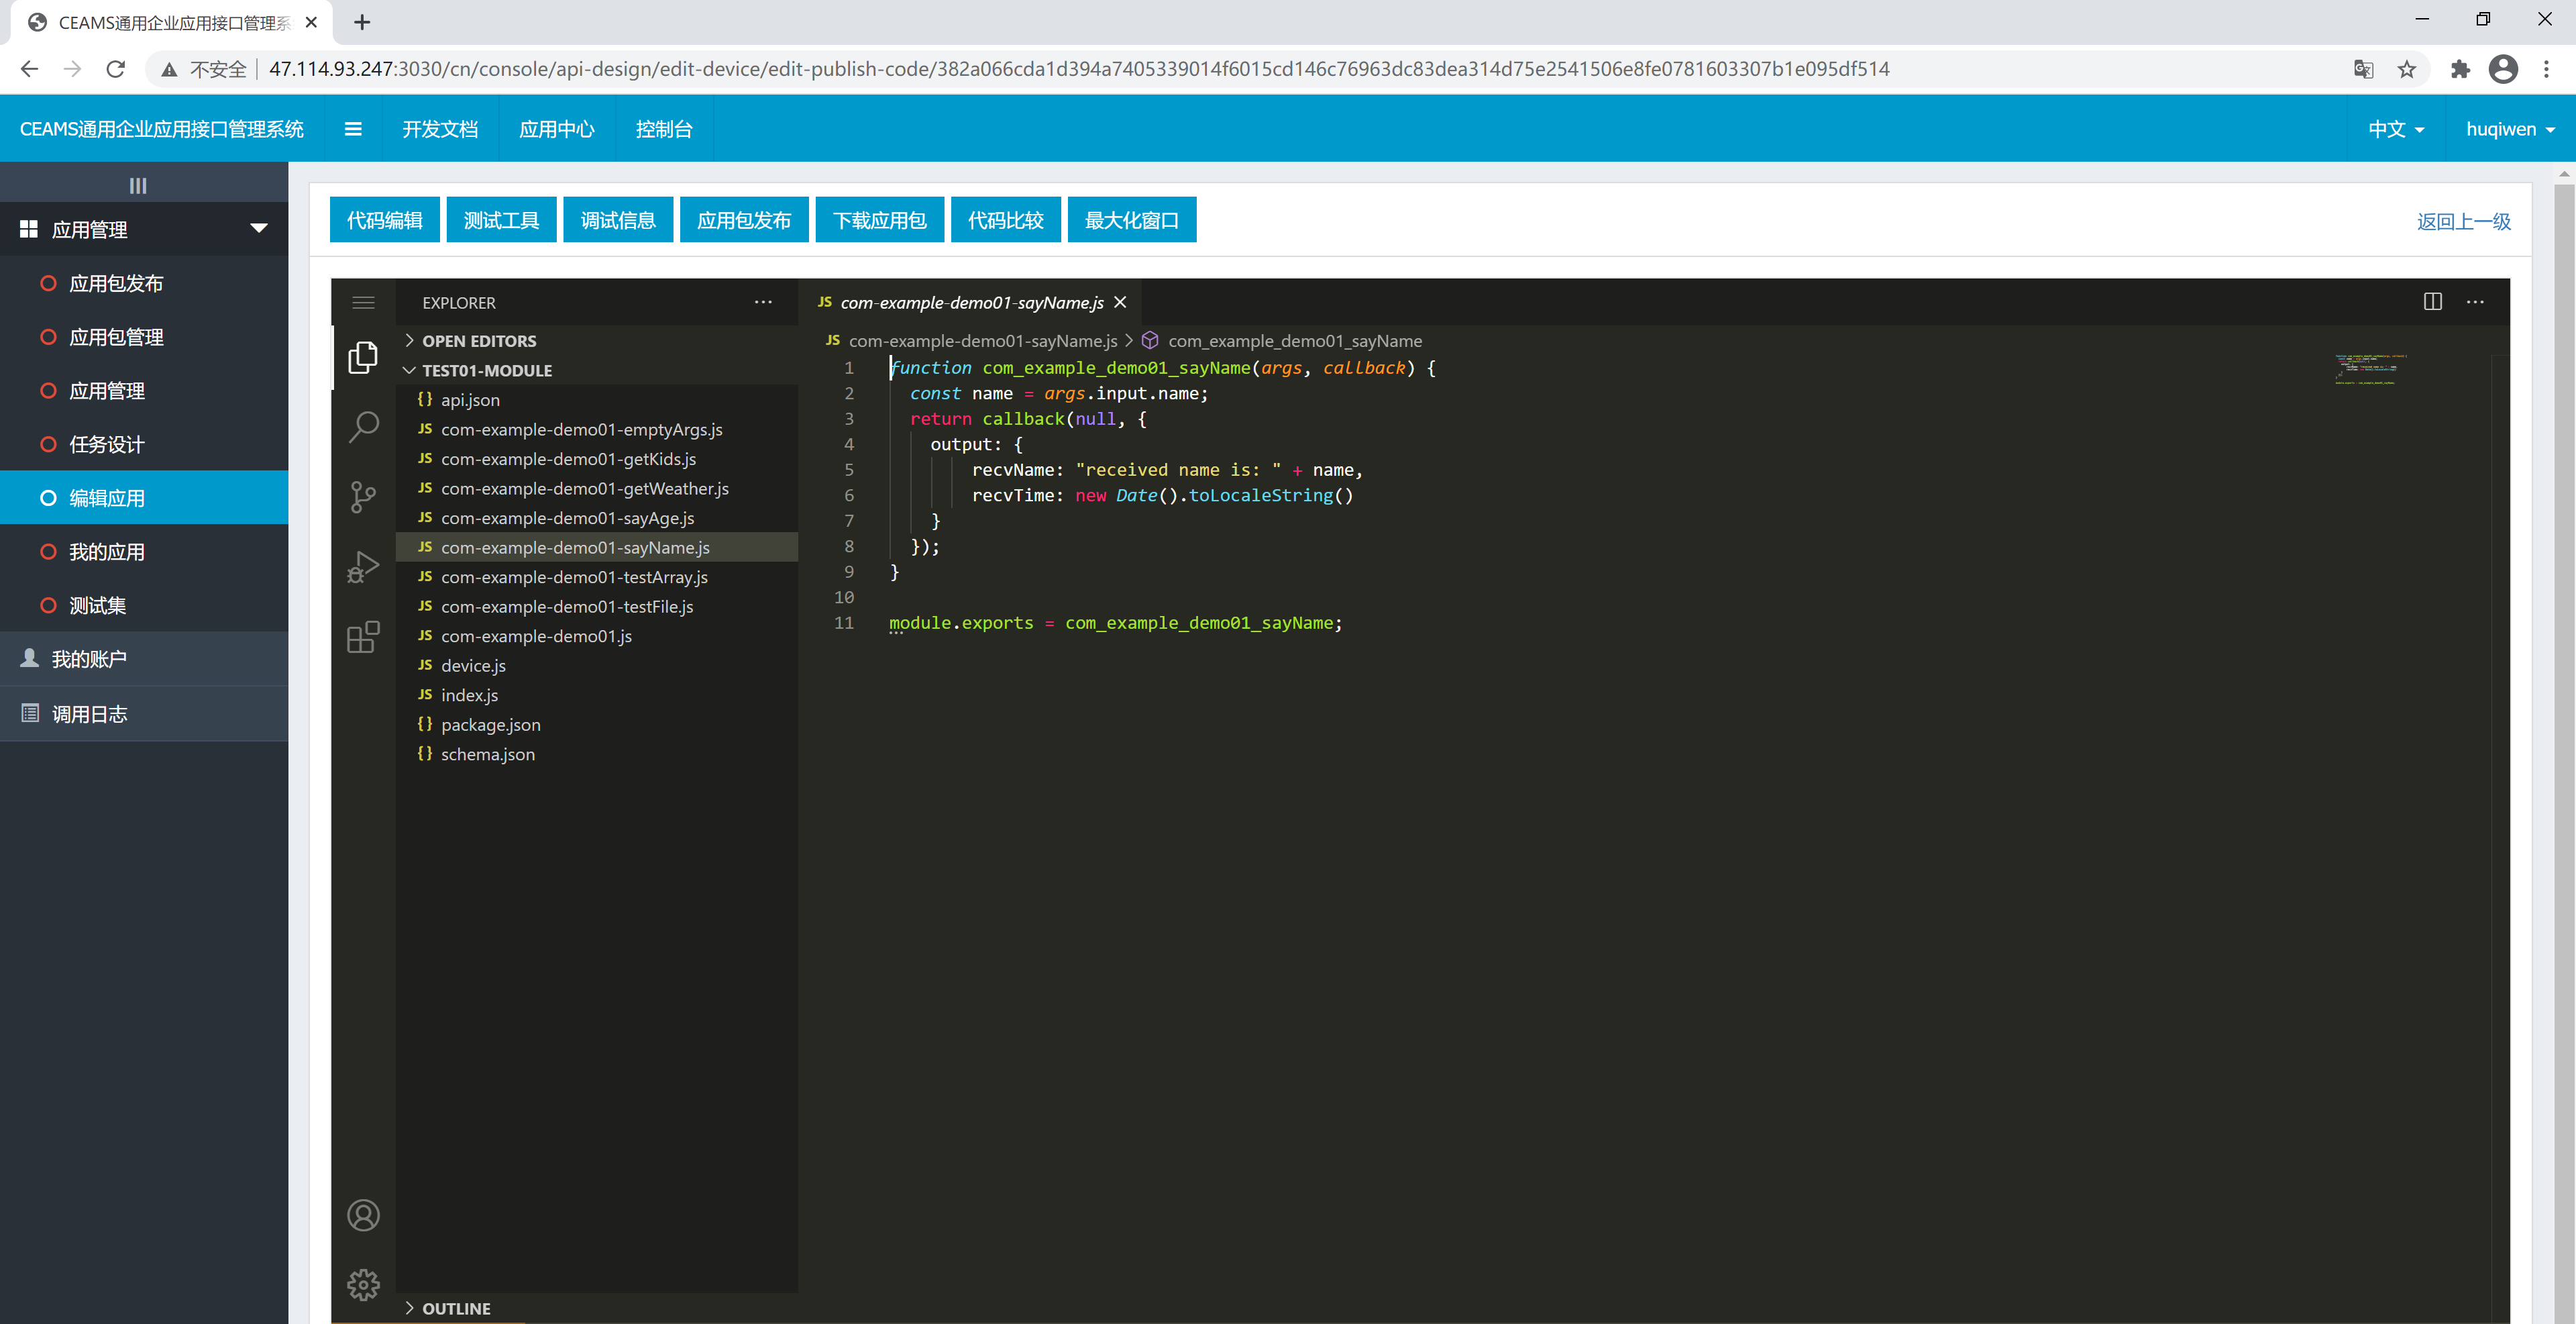
Task: Open Run and Debug icon
Action: (363, 567)
